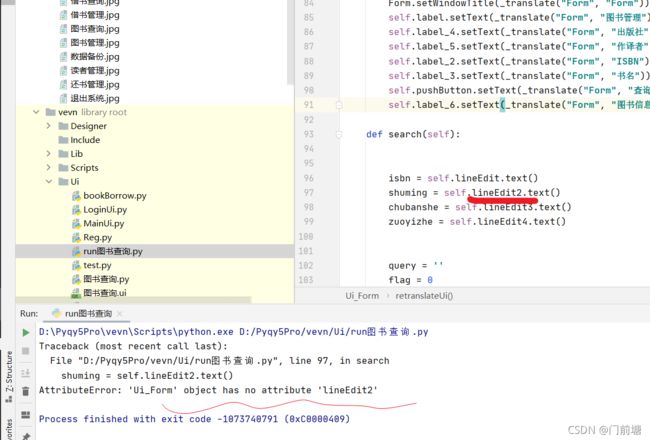
Task: Rerun the script with the green play icon
Action: [25, 332]
